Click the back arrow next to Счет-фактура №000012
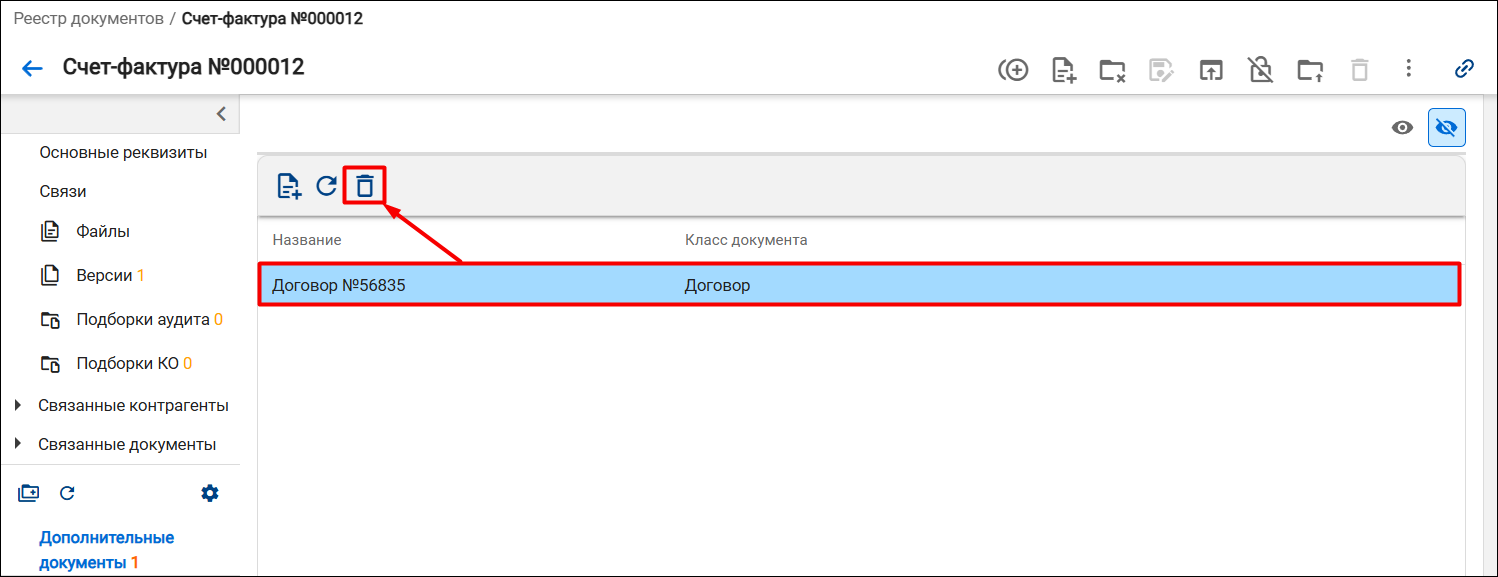The height and width of the screenshot is (577, 1498). click(x=32, y=69)
